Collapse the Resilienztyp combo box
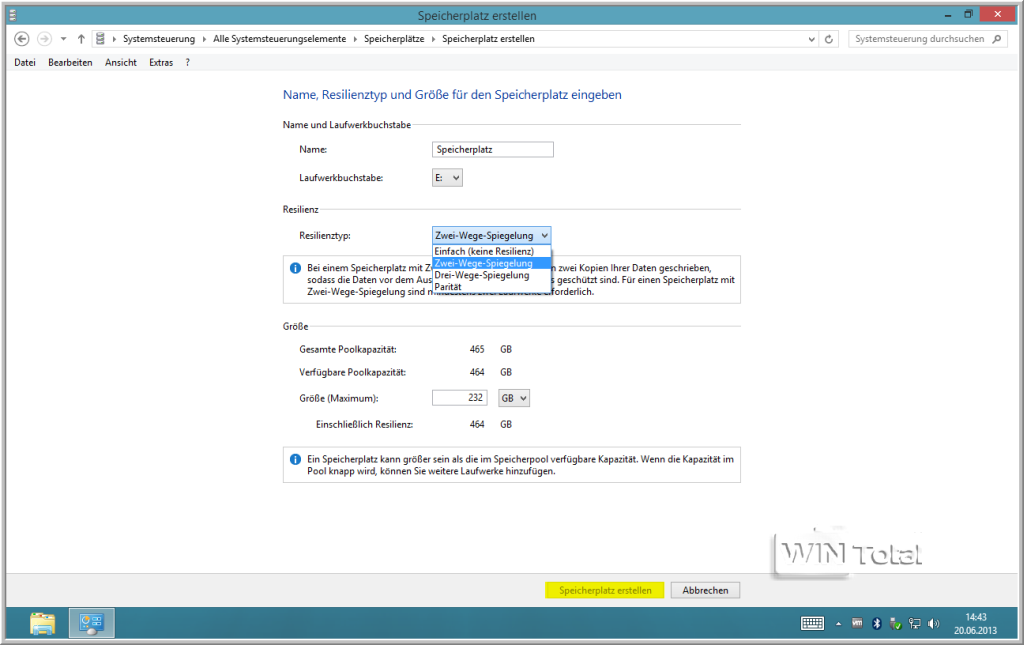1024x645 pixels. tap(491, 235)
